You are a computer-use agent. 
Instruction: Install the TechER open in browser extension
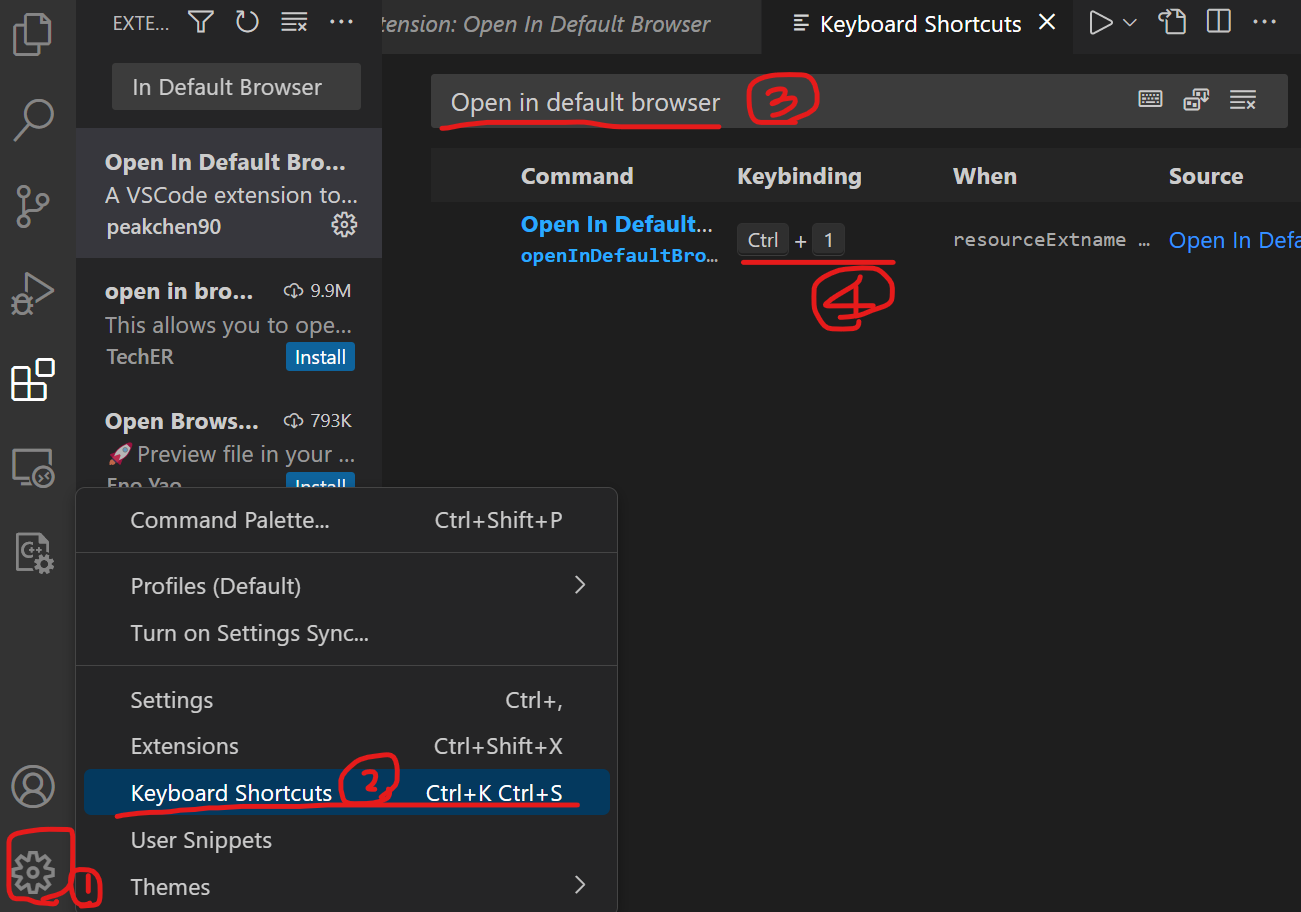[320, 357]
